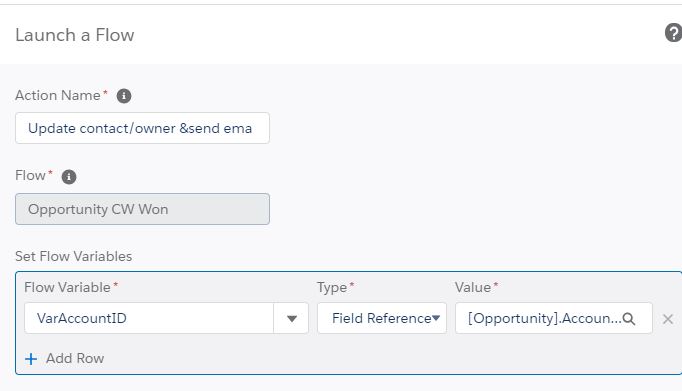Open help via the question mark icon
This screenshot has height=391, width=682.
tap(673, 33)
